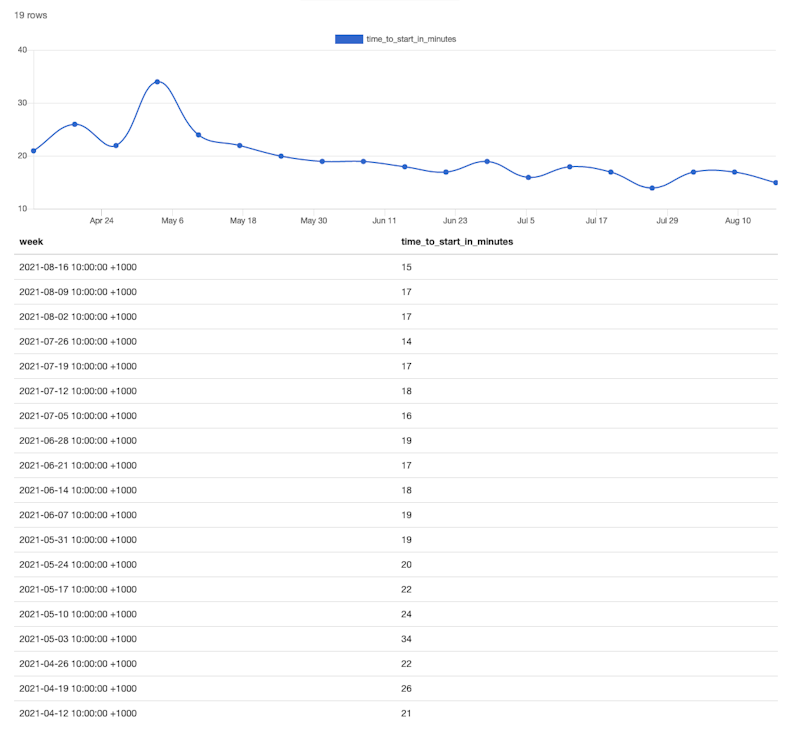Select the lowest chart point at 14
This screenshot has width=800, height=734.
[652, 188]
